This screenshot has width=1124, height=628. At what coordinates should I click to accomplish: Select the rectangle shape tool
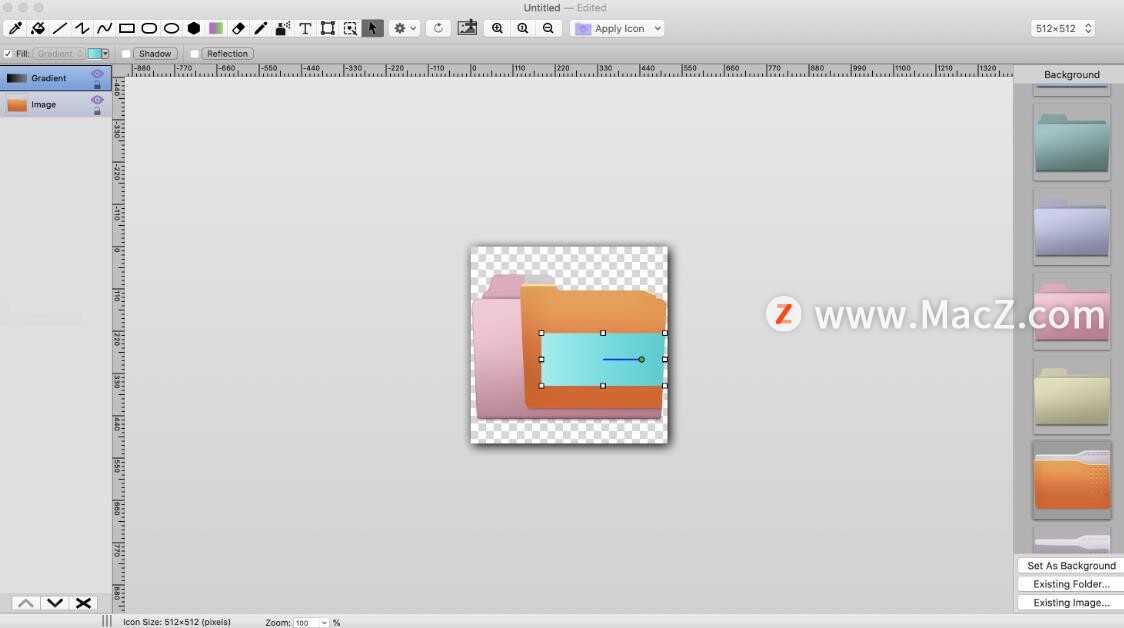coord(127,29)
